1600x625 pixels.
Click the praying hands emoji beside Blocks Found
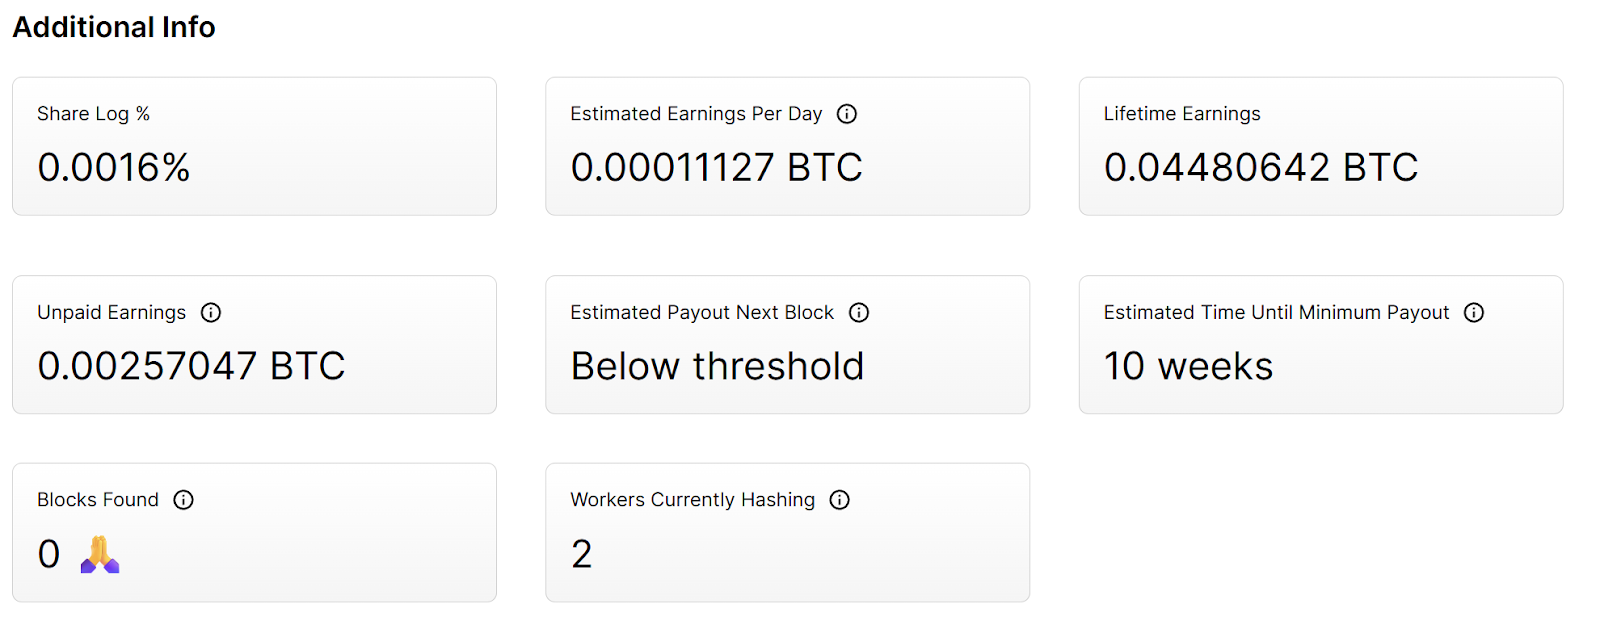[x=97, y=555]
